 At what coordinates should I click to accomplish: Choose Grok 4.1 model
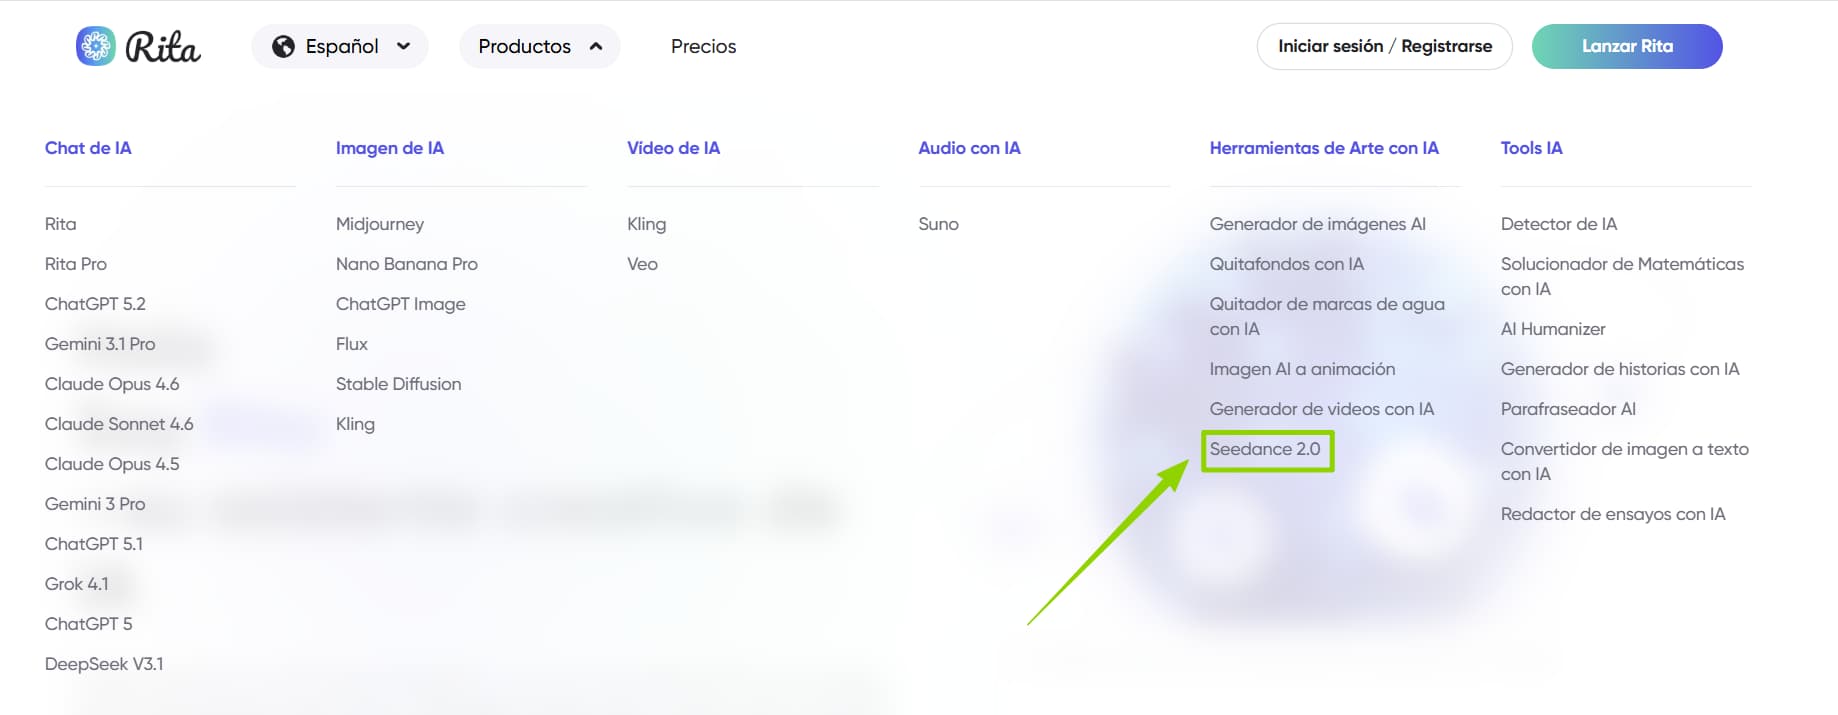(77, 584)
